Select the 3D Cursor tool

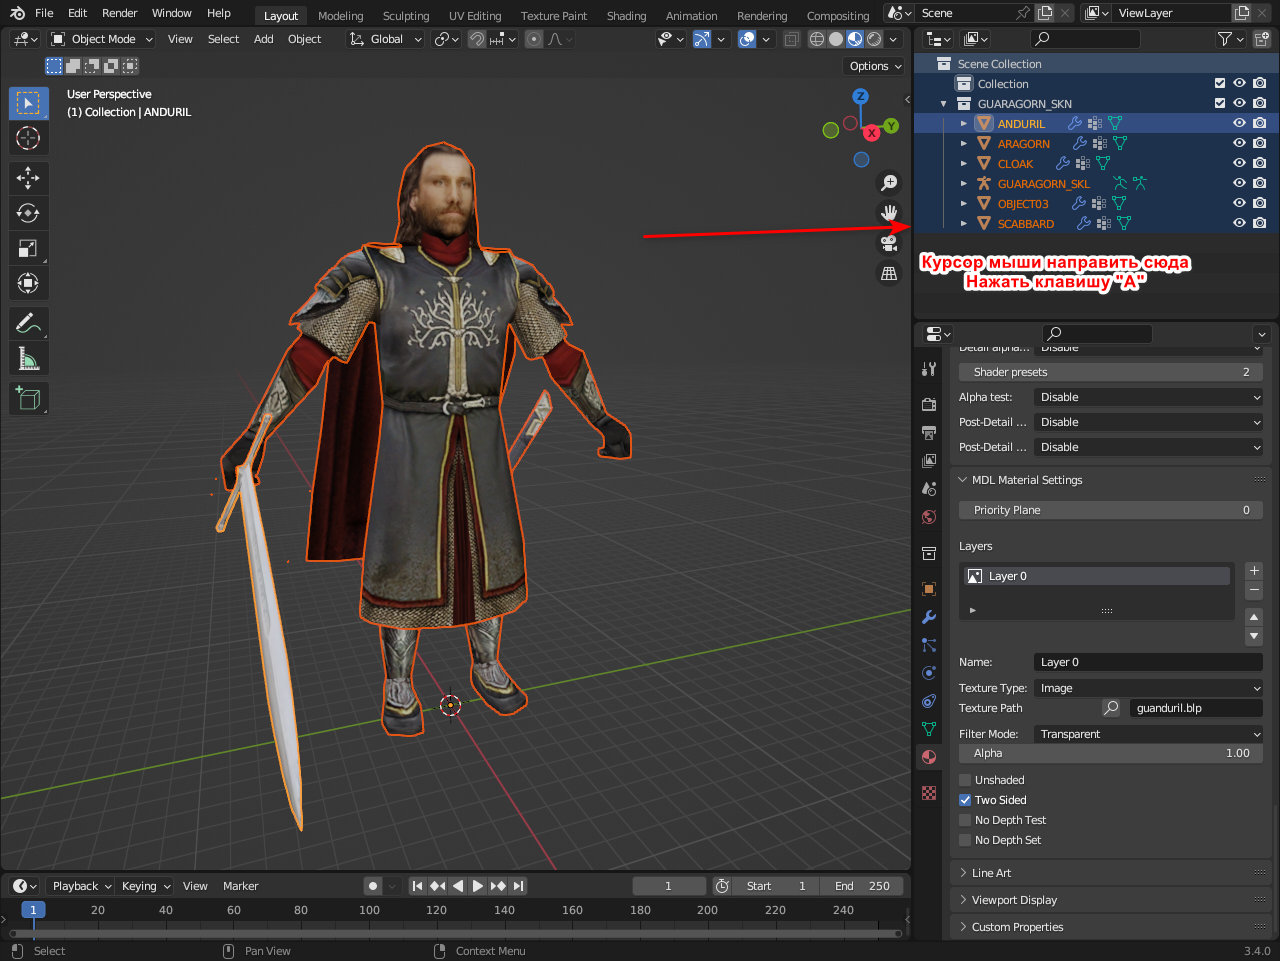click(x=28, y=138)
